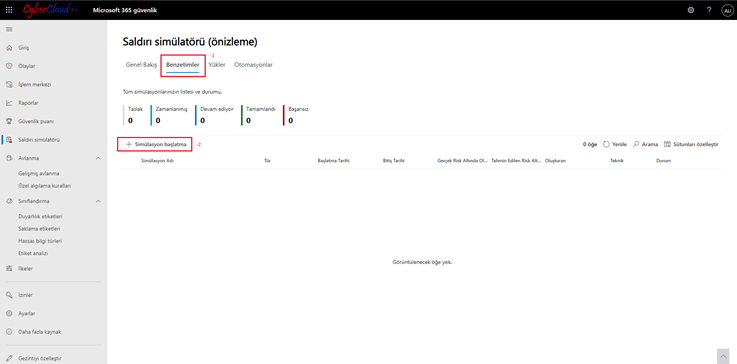
Task: Collapse the Sınıflandırma section chevron
Action: (x=98, y=201)
